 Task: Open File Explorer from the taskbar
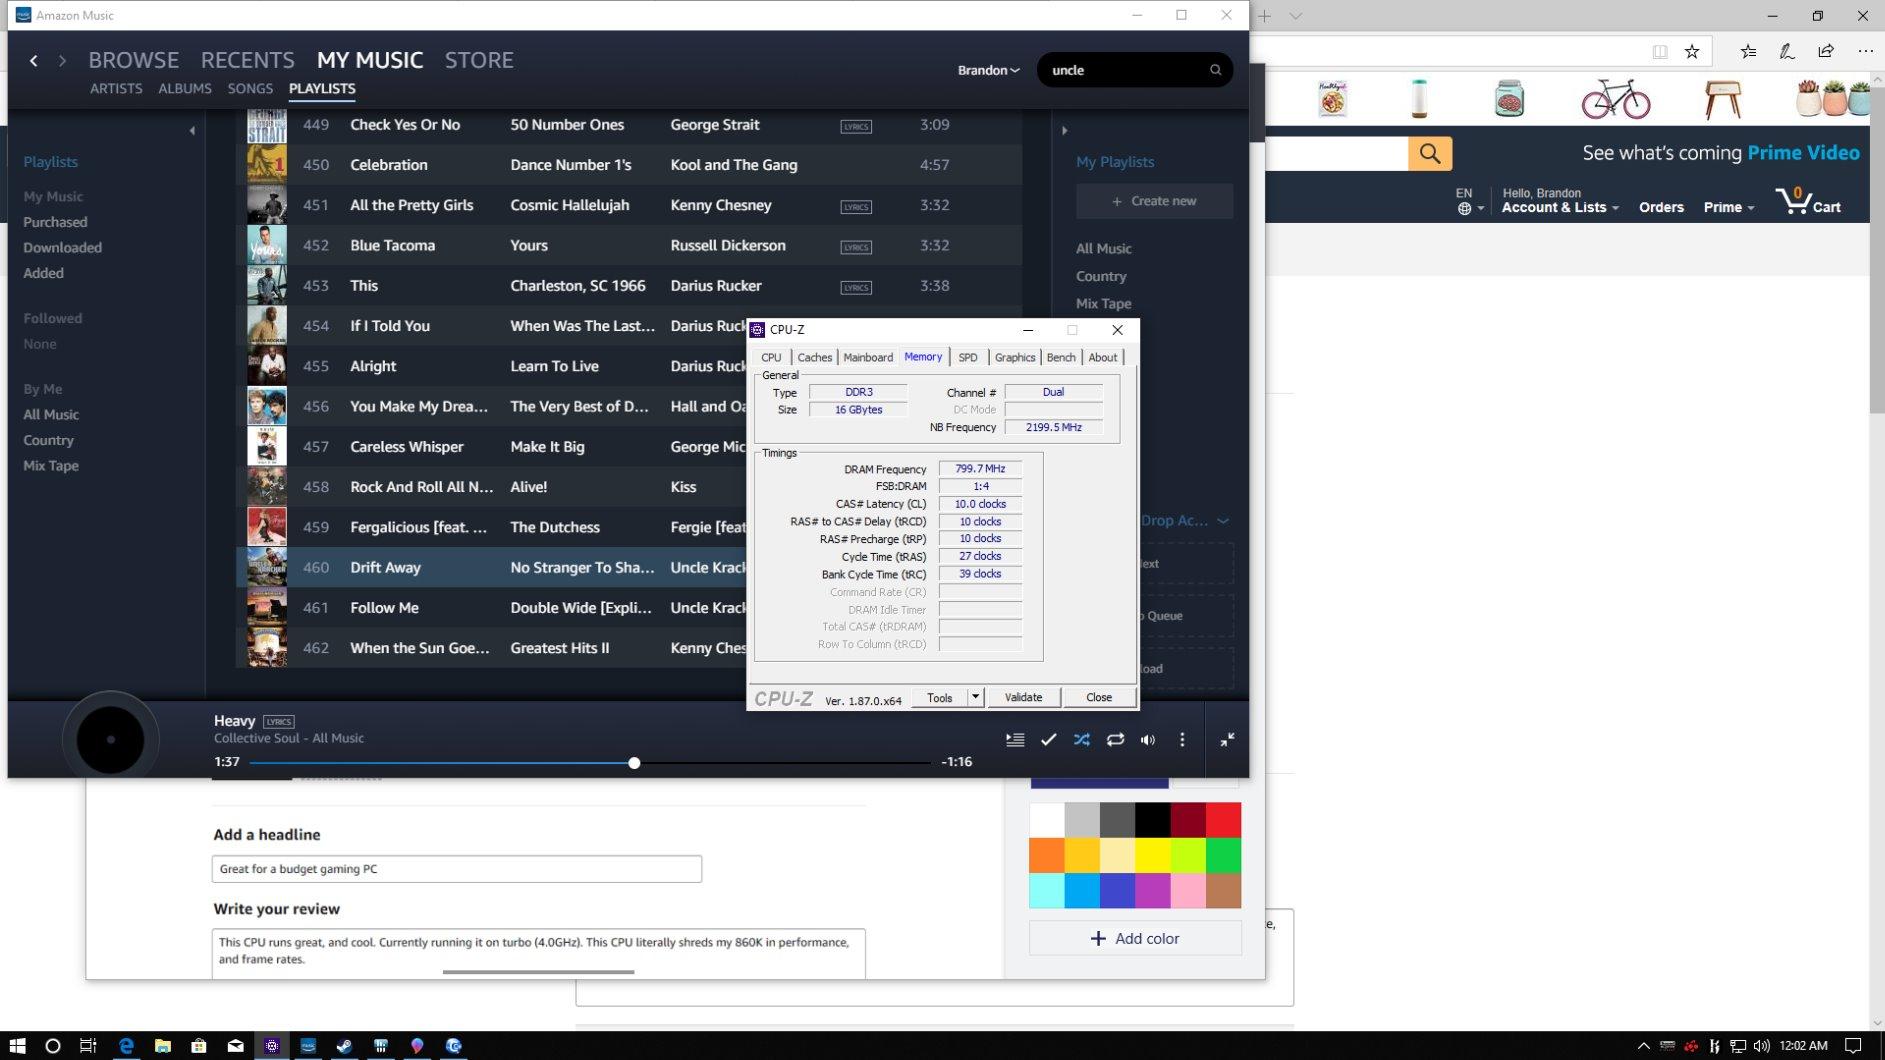tap(162, 1046)
